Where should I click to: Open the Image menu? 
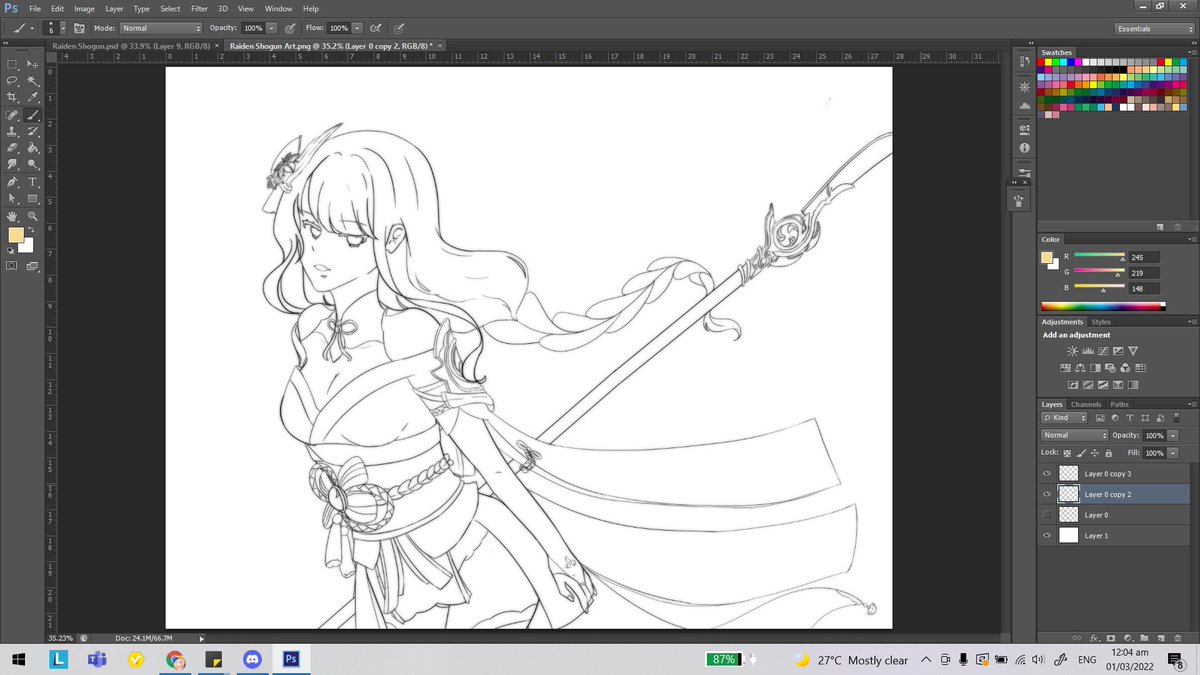click(84, 8)
